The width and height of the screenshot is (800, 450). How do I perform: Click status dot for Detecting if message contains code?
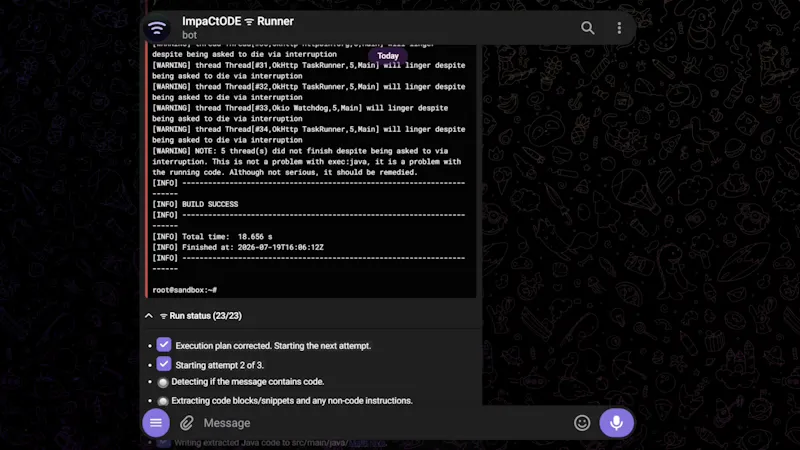click(x=163, y=382)
